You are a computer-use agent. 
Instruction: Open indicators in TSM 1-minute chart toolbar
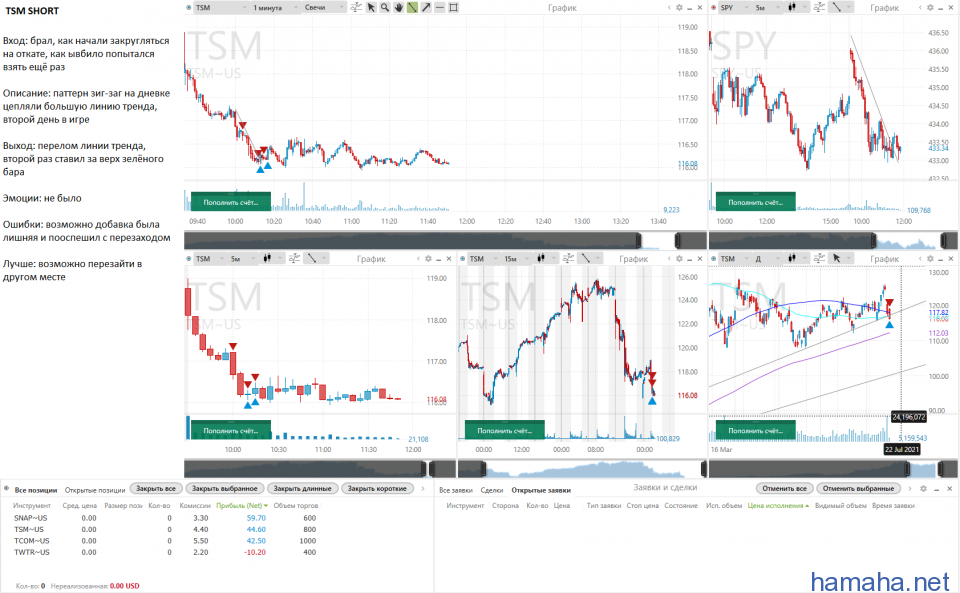(x=356, y=8)
